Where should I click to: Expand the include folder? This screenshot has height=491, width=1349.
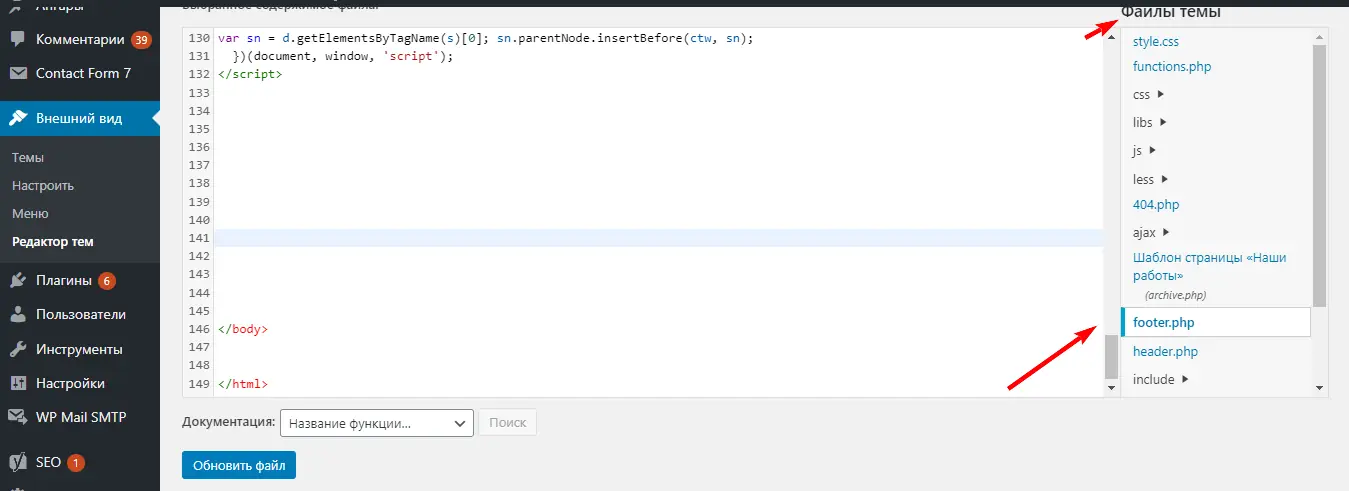point(1161,379)
